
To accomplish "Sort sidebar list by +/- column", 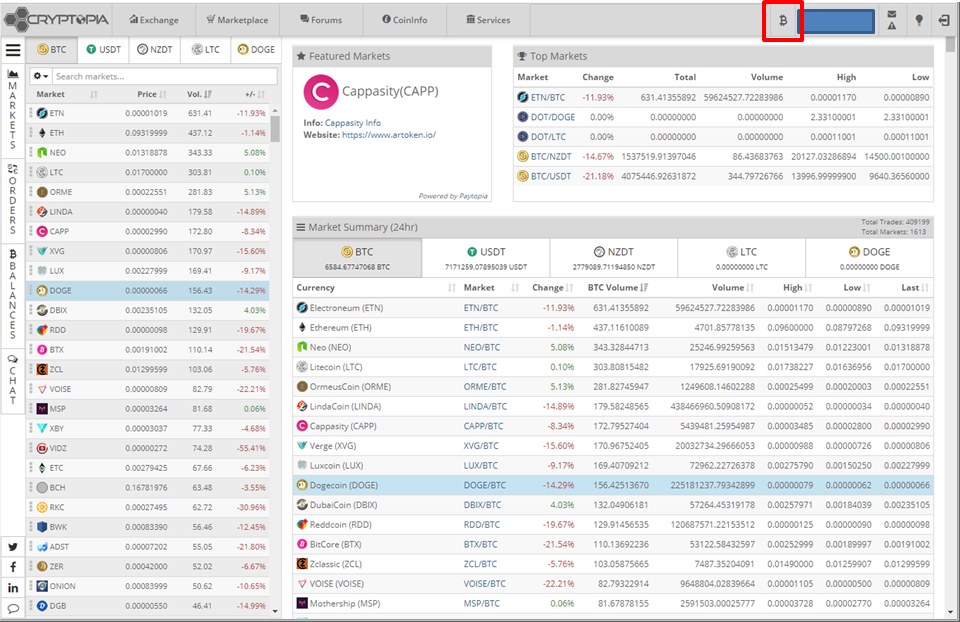I will pos(255,94).
